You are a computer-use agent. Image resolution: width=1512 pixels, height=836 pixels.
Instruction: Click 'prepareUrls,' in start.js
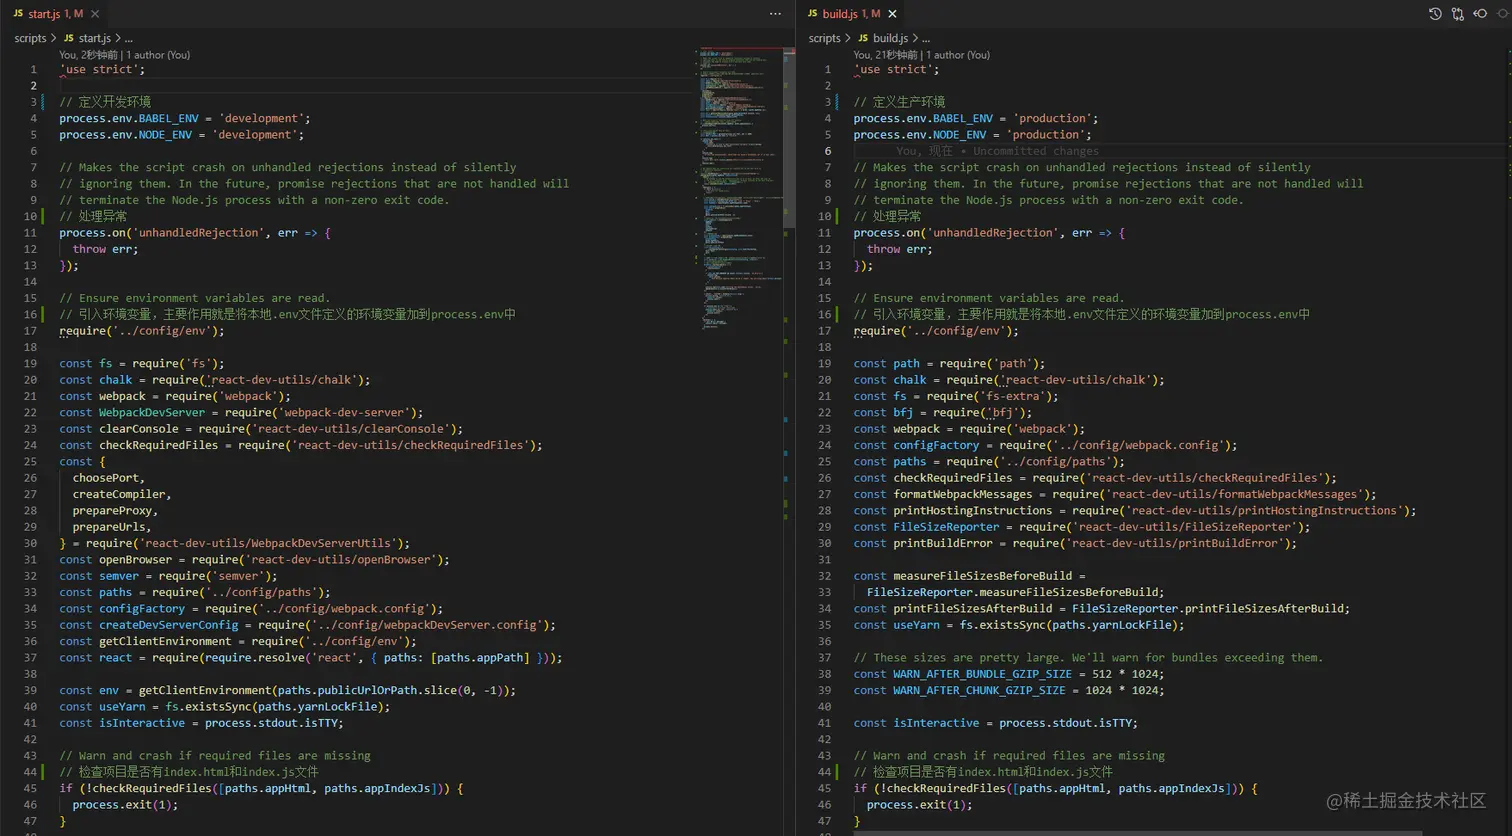point(112,527)
